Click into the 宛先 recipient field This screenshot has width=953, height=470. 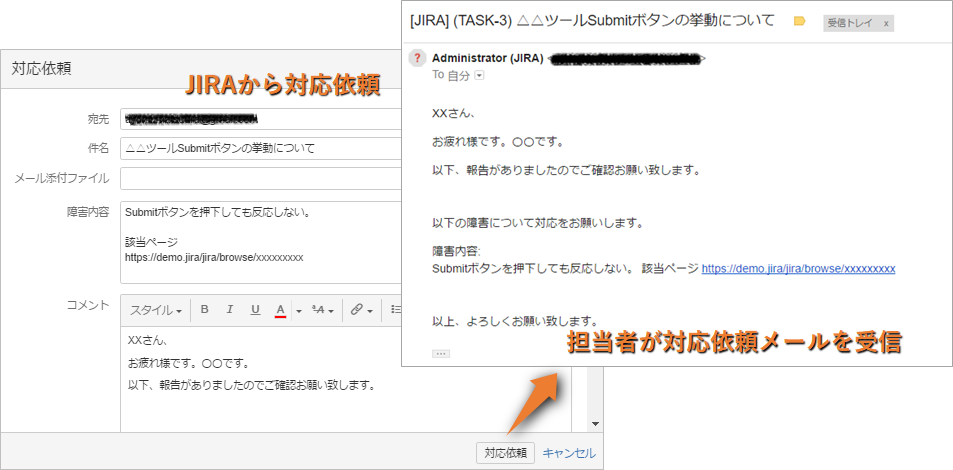point(261,119)
